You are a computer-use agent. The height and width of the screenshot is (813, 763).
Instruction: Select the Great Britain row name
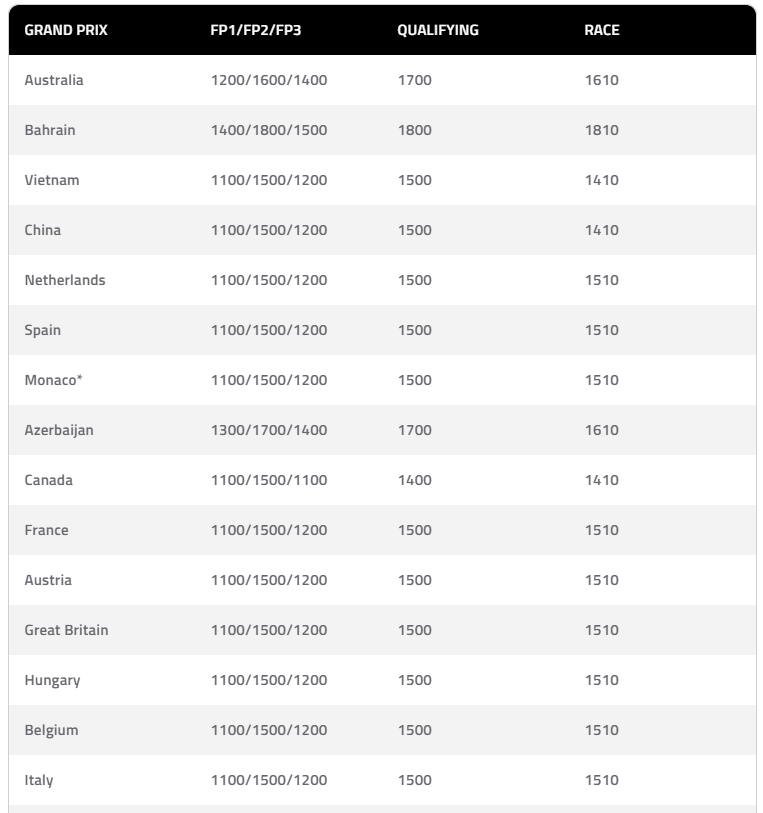click(x=67, y=630)
